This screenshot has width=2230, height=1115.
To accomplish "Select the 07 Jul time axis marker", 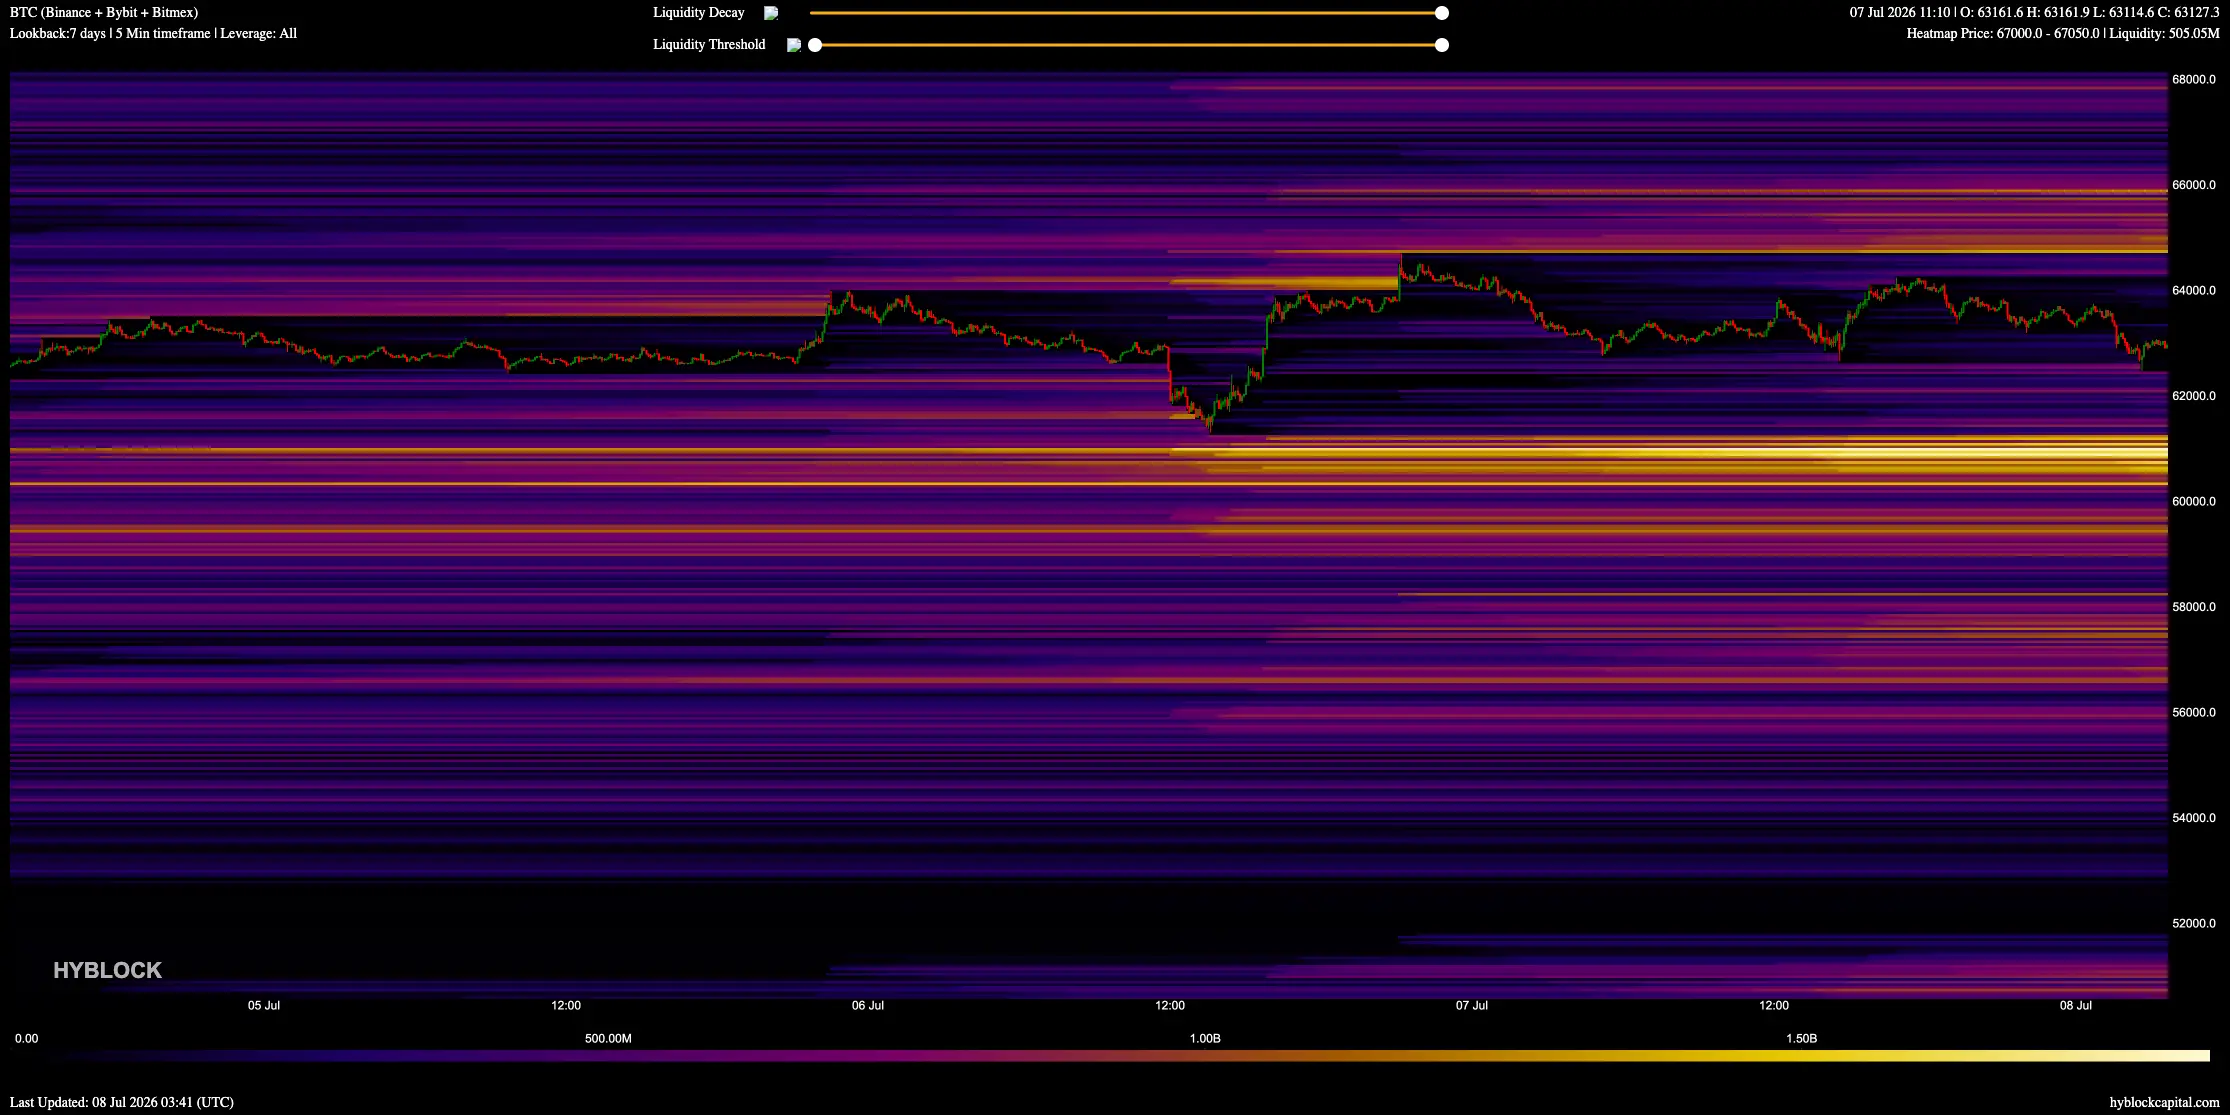I will [1471, 1006].
